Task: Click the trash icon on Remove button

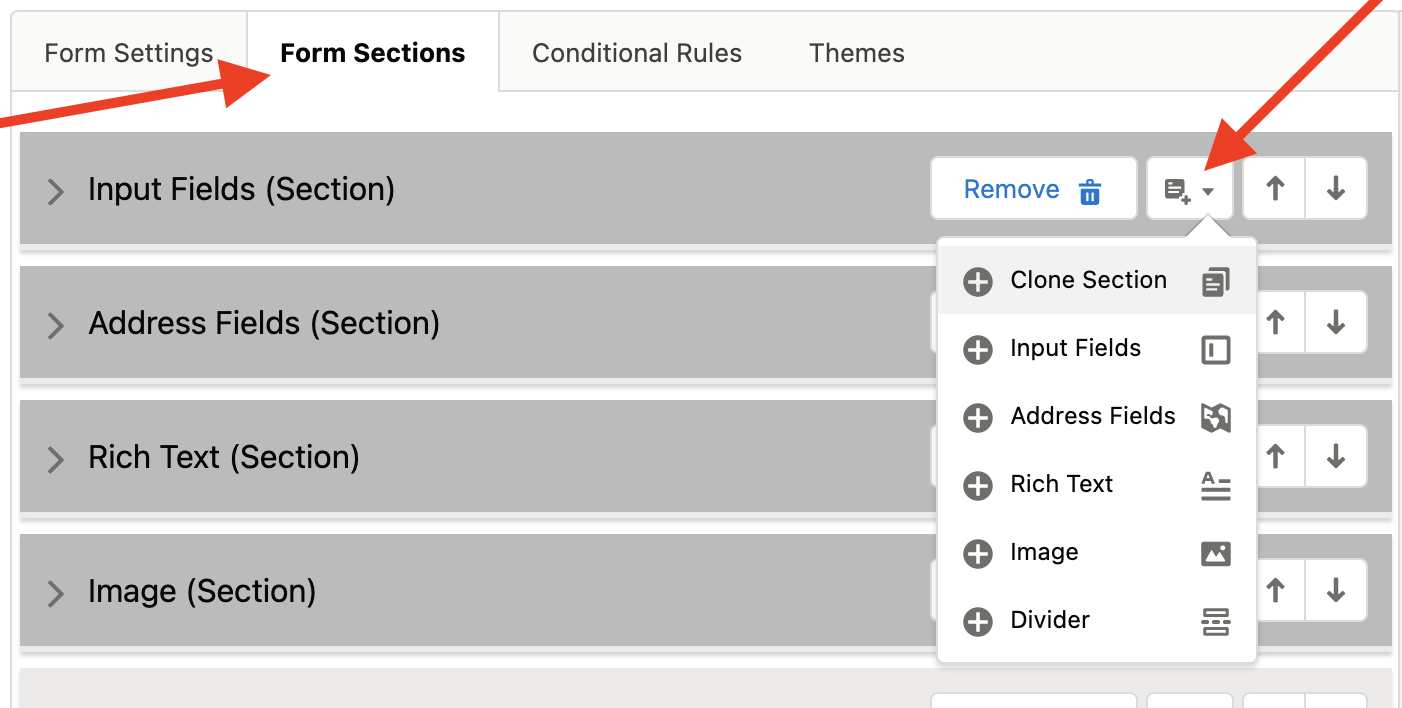Action: coord(1090,190)
